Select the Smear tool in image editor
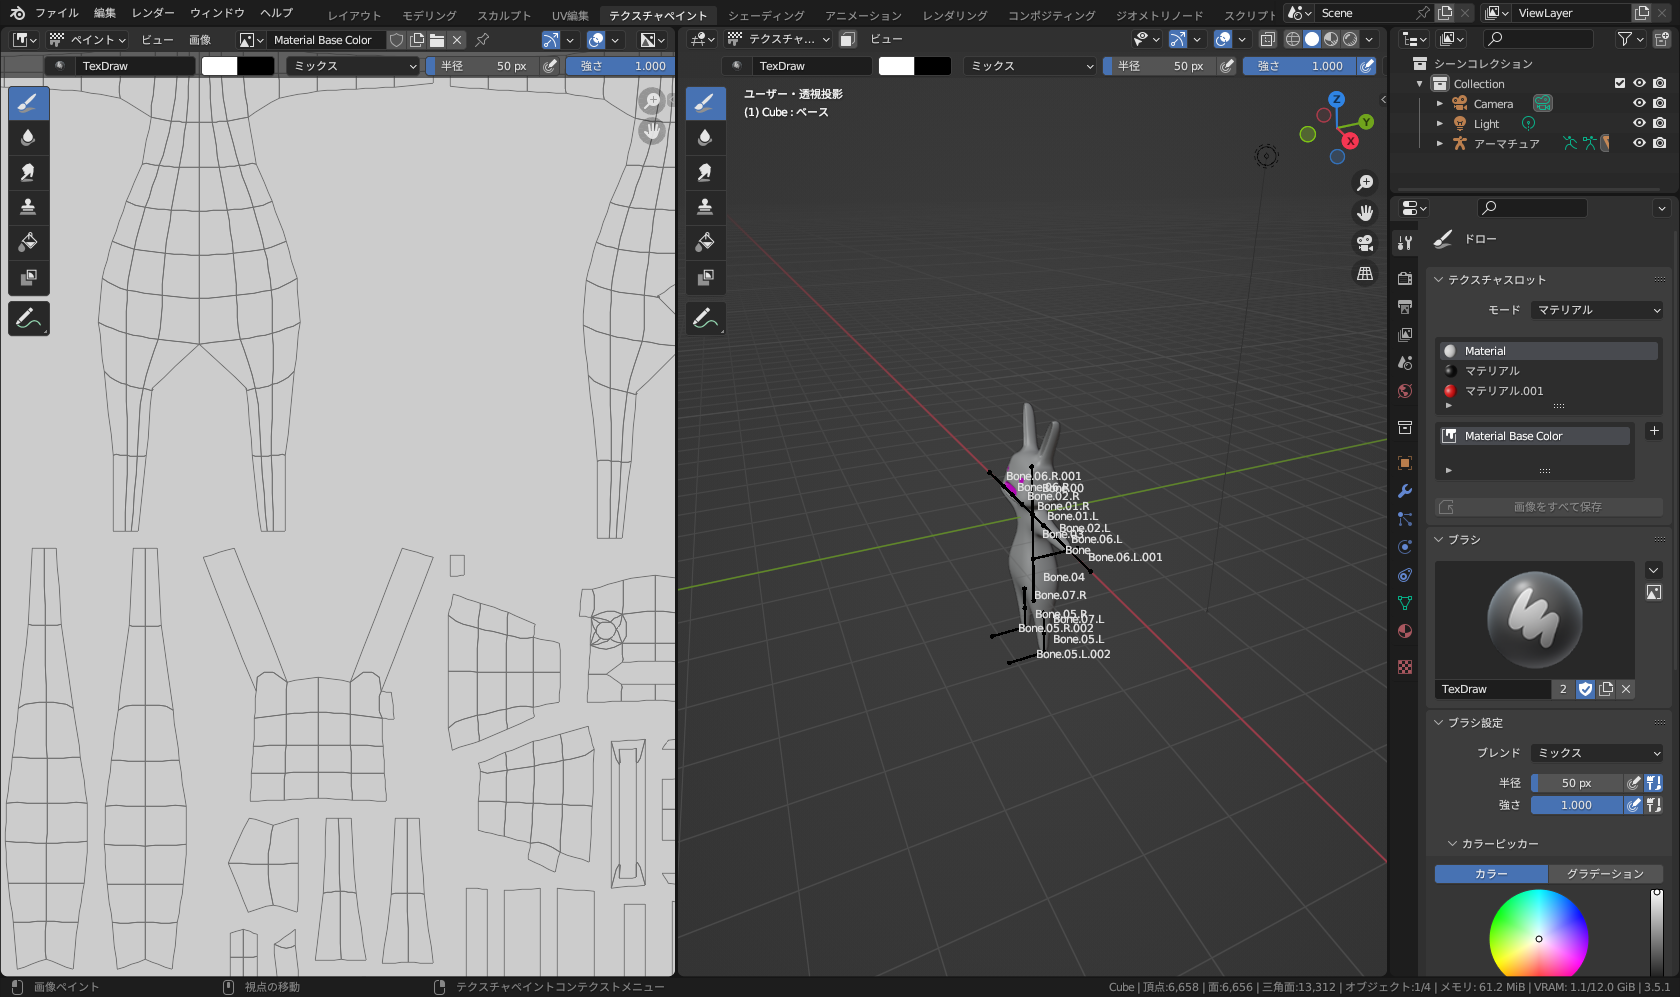This screenshot has width=1680, height=997. [x=28, y=172]
